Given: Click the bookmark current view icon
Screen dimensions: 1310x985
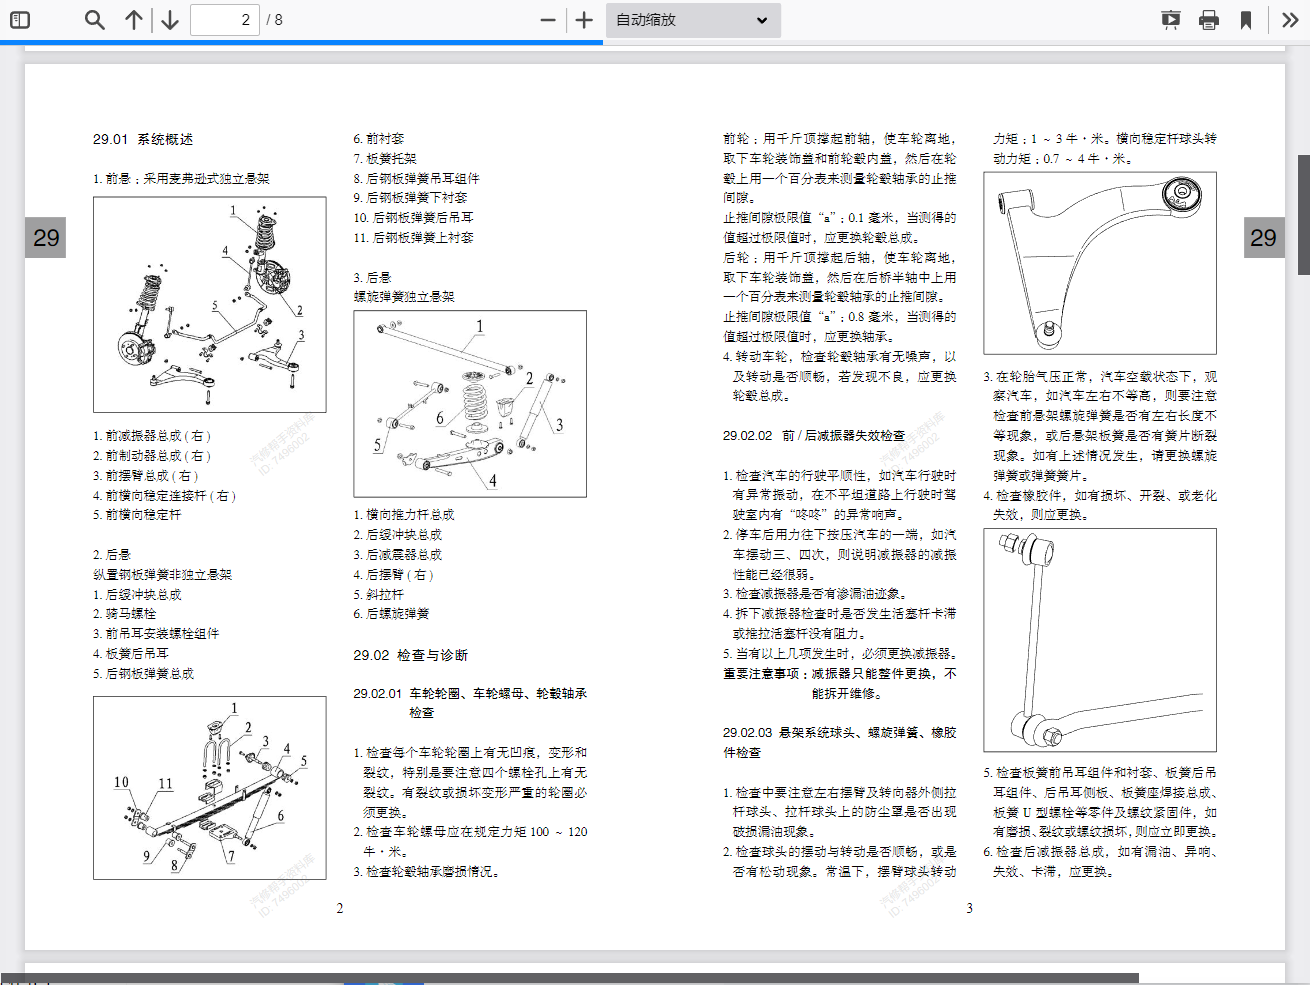Looking at the screenshot, I should 1246,20.
